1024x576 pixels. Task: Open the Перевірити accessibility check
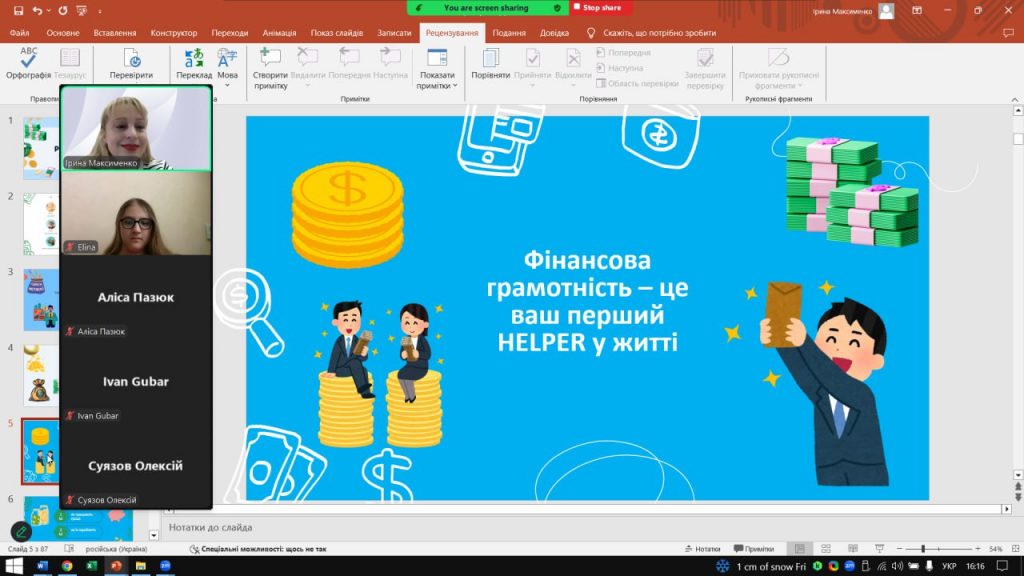click(131, 63)
